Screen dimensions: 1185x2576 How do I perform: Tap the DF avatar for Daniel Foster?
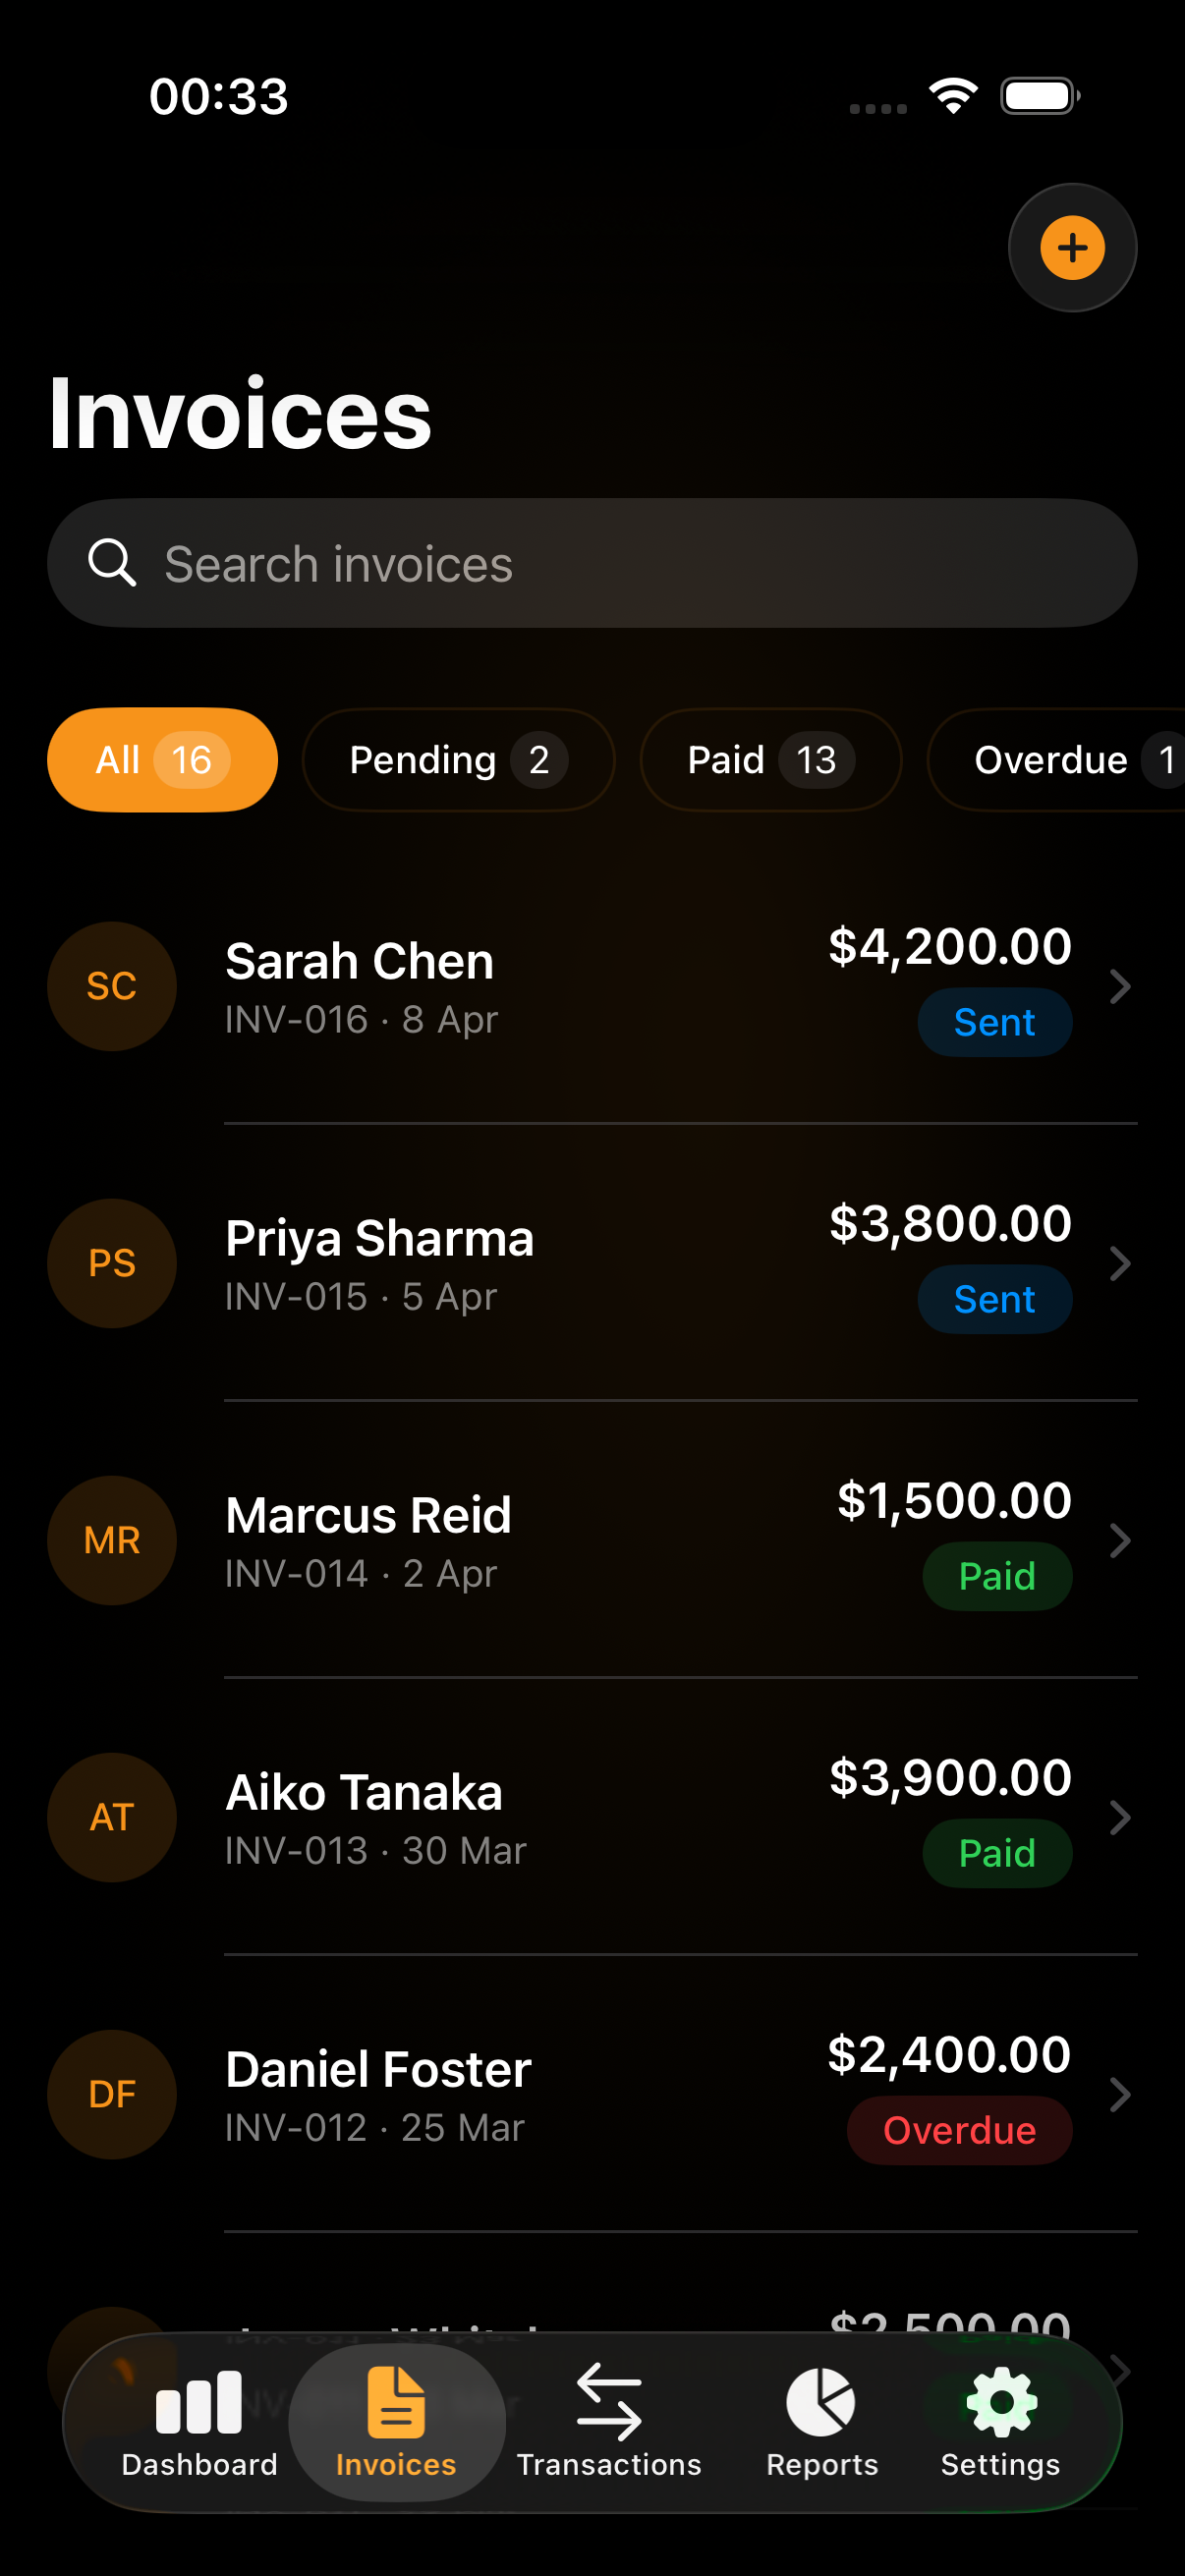(112, 2094)
